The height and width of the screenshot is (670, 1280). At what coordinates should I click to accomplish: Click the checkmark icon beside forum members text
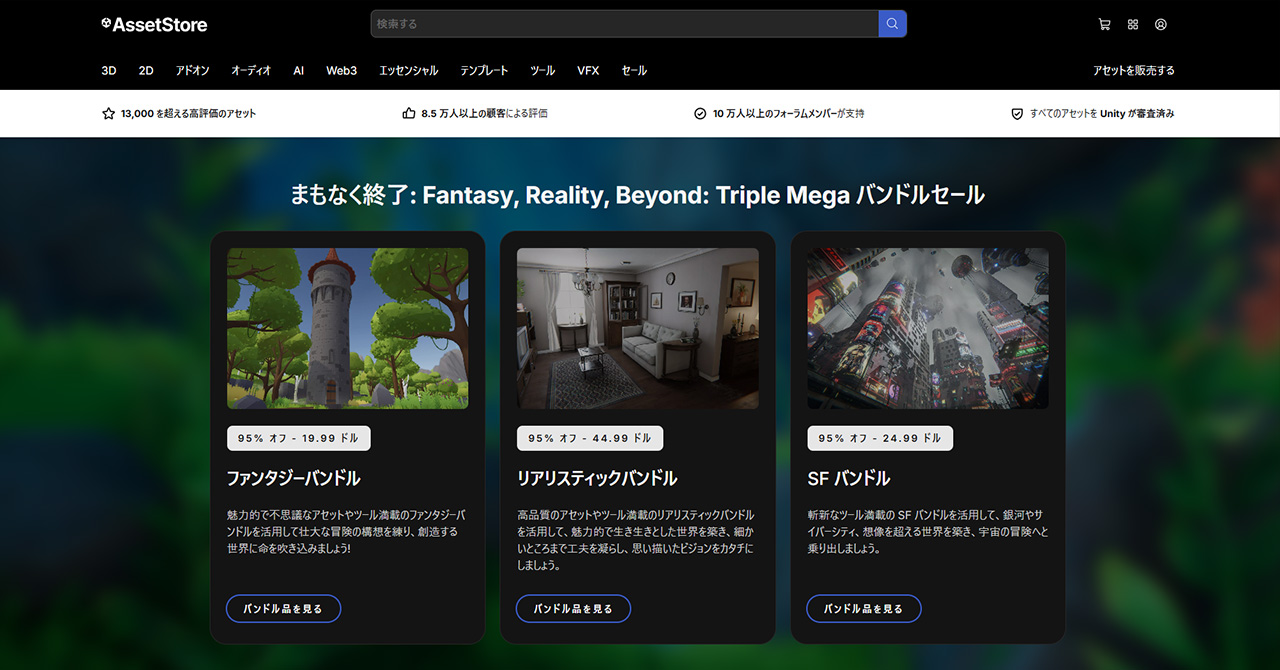point(700,113)
